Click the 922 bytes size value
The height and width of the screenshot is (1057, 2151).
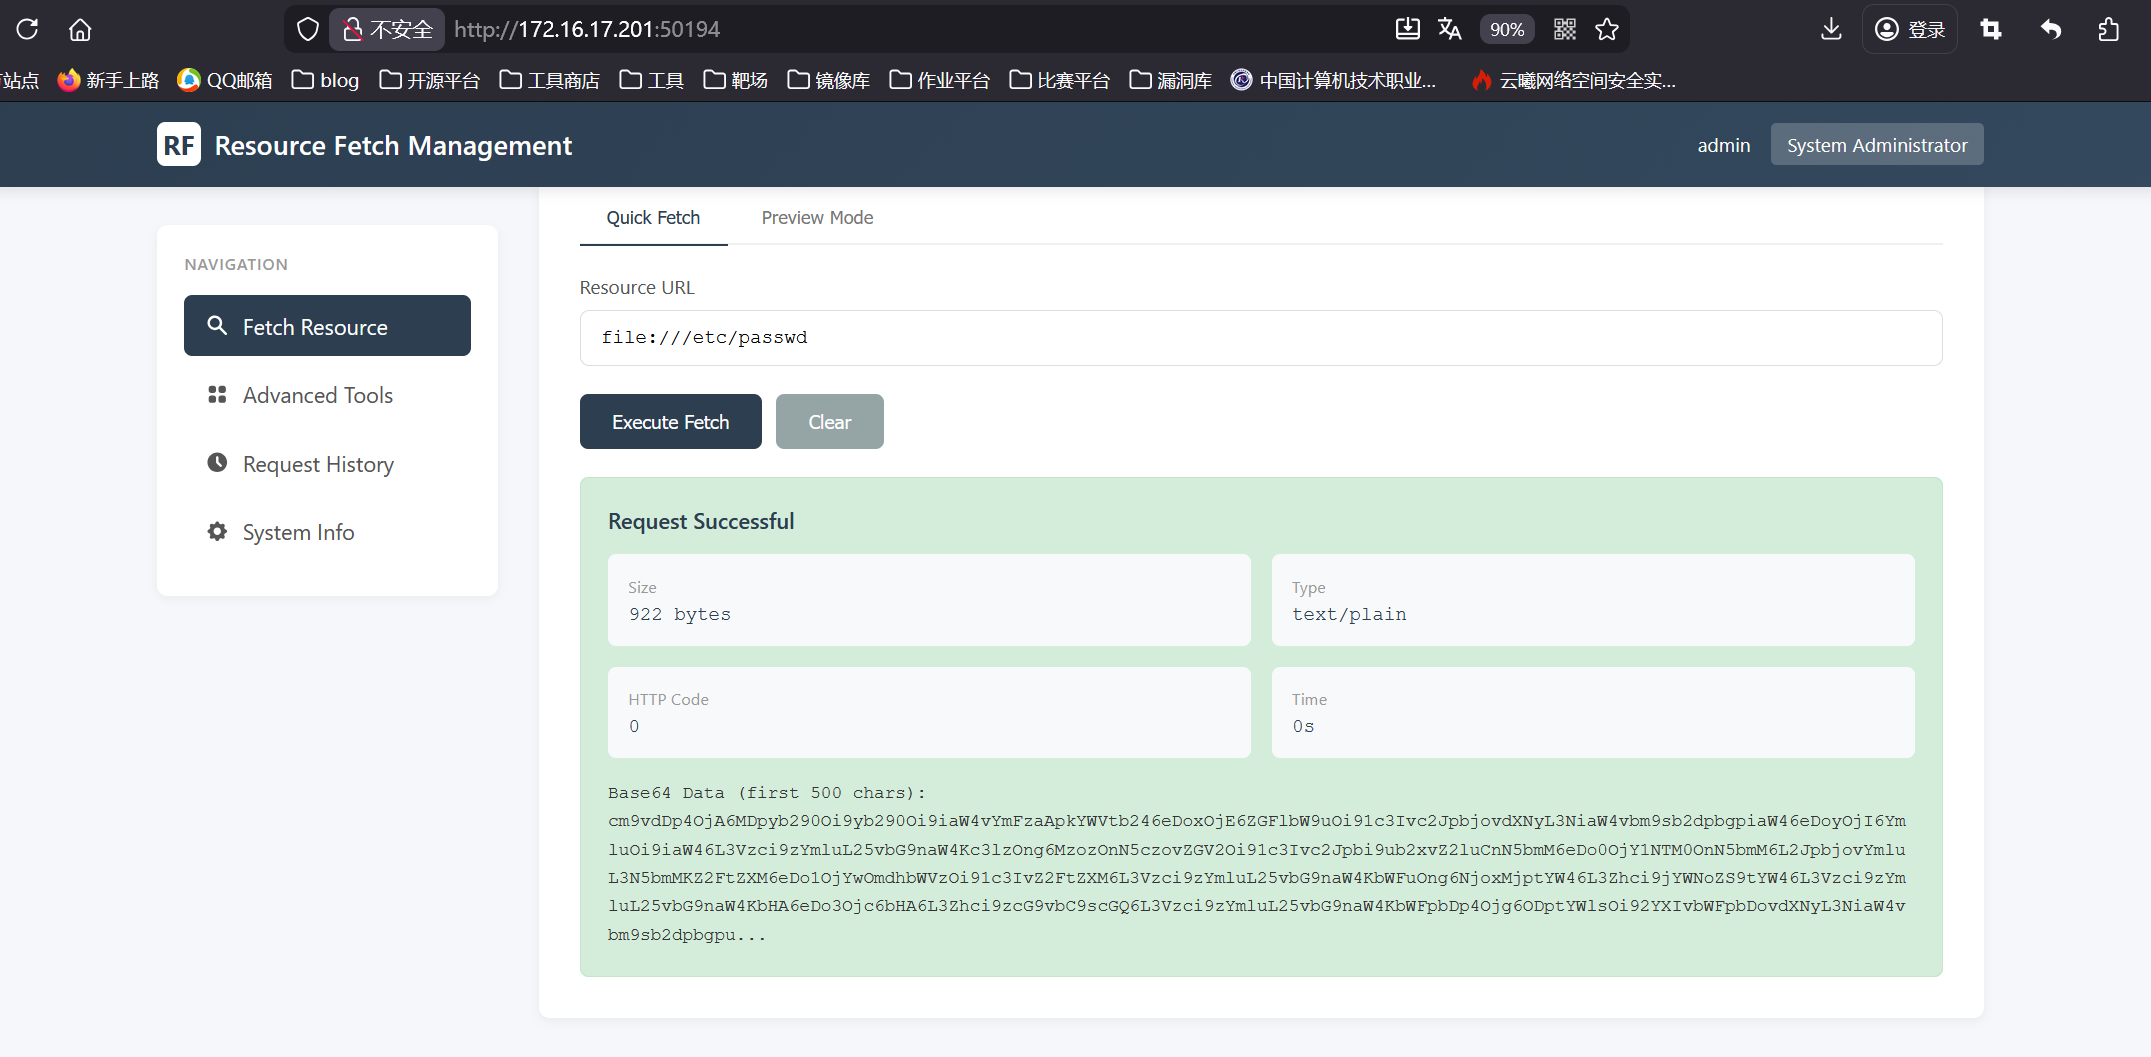pyautogui.click(x=680, y=614)
